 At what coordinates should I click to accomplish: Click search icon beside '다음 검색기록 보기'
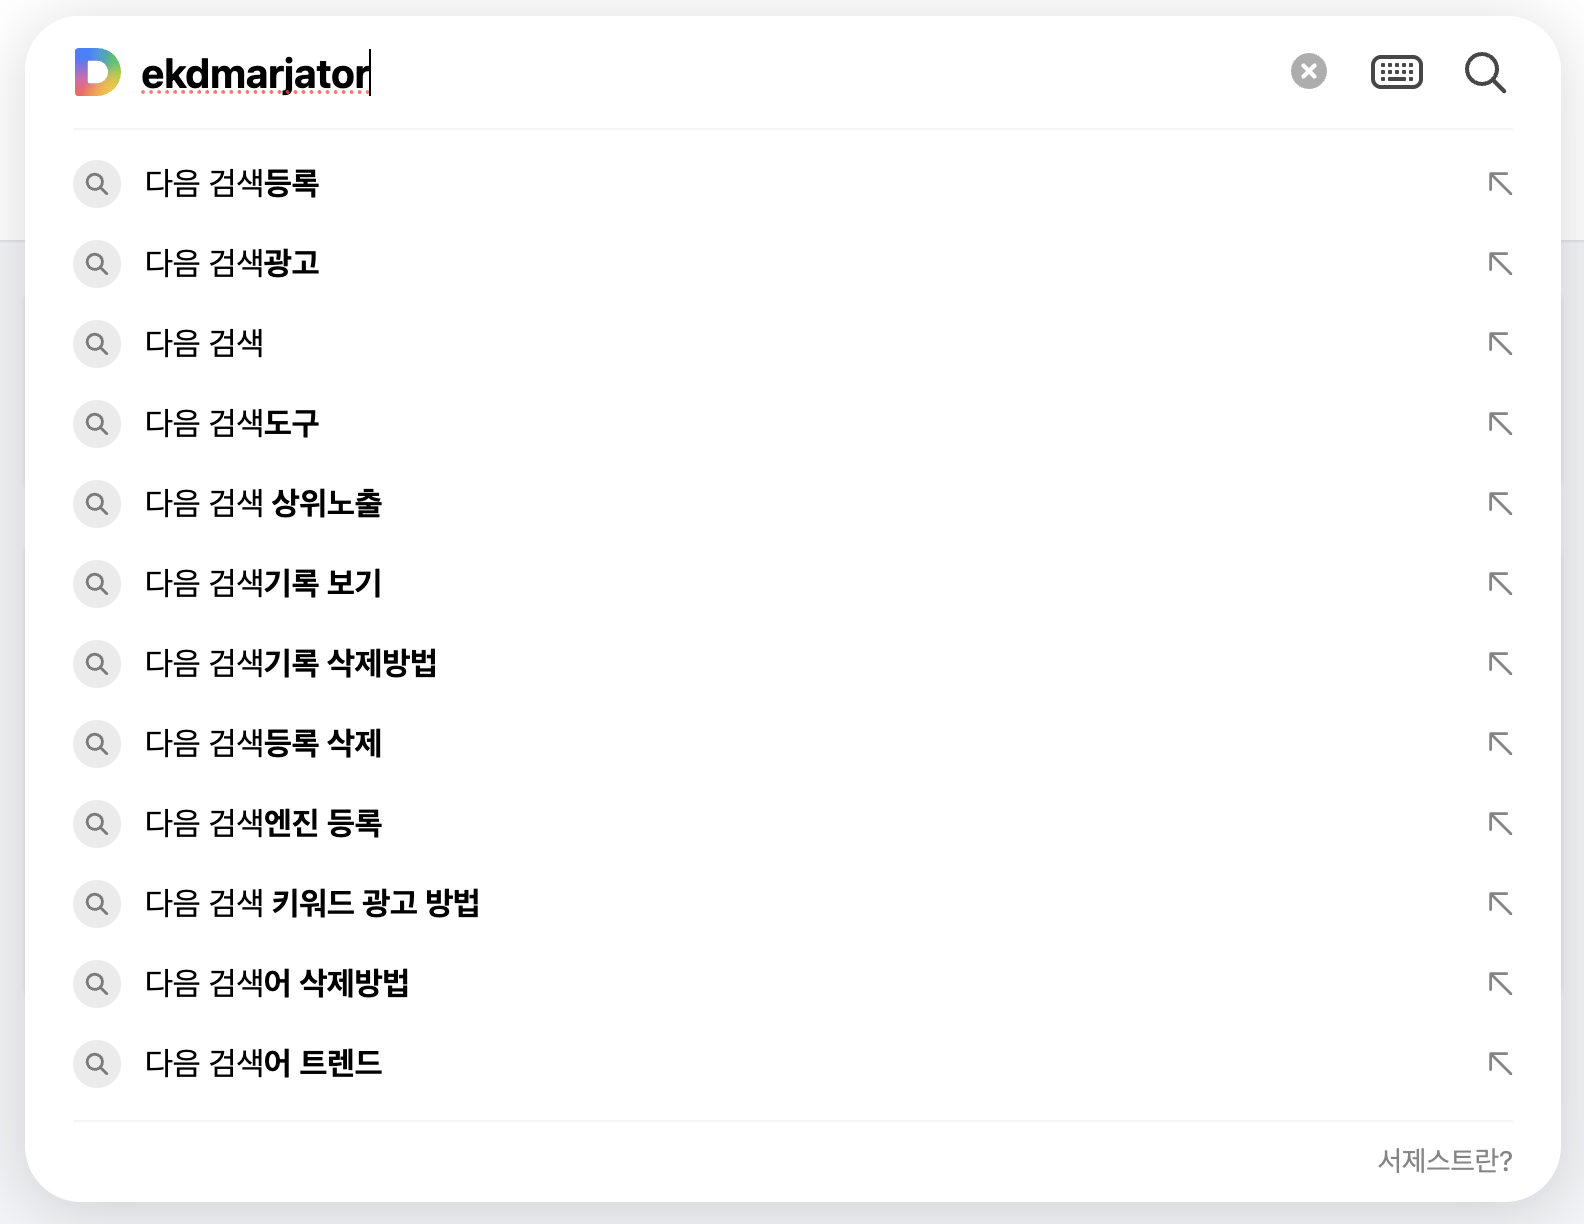tap(97, 583)
